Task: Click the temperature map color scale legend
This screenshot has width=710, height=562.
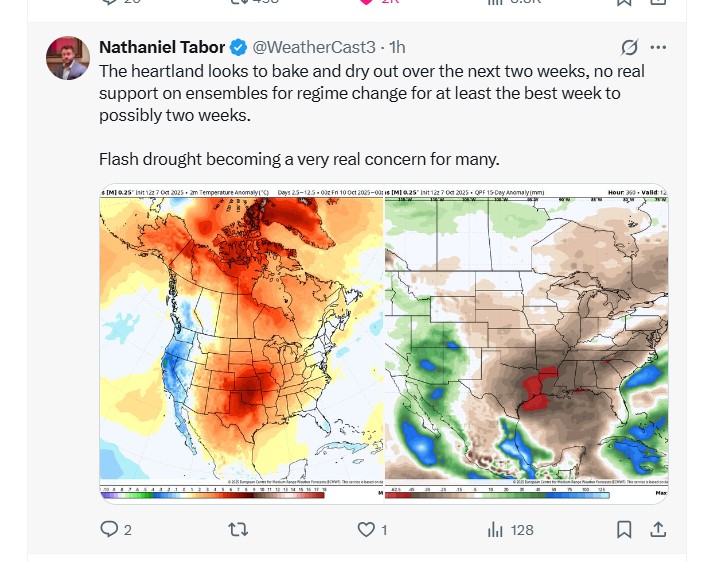Action: tap(214, 493)
